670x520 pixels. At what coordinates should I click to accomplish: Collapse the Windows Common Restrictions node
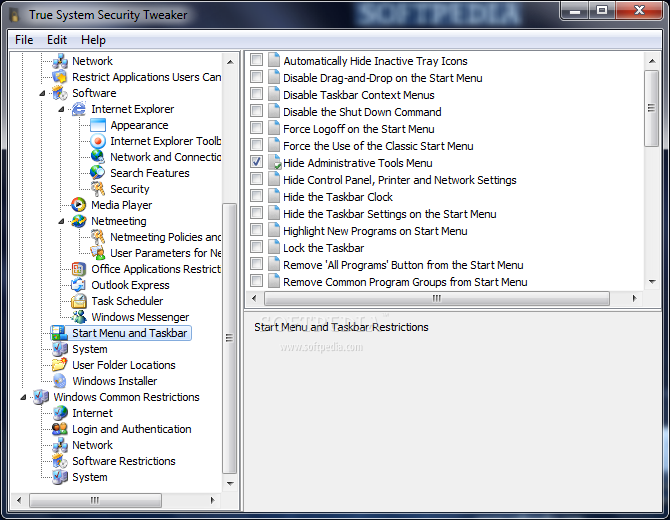23,397
